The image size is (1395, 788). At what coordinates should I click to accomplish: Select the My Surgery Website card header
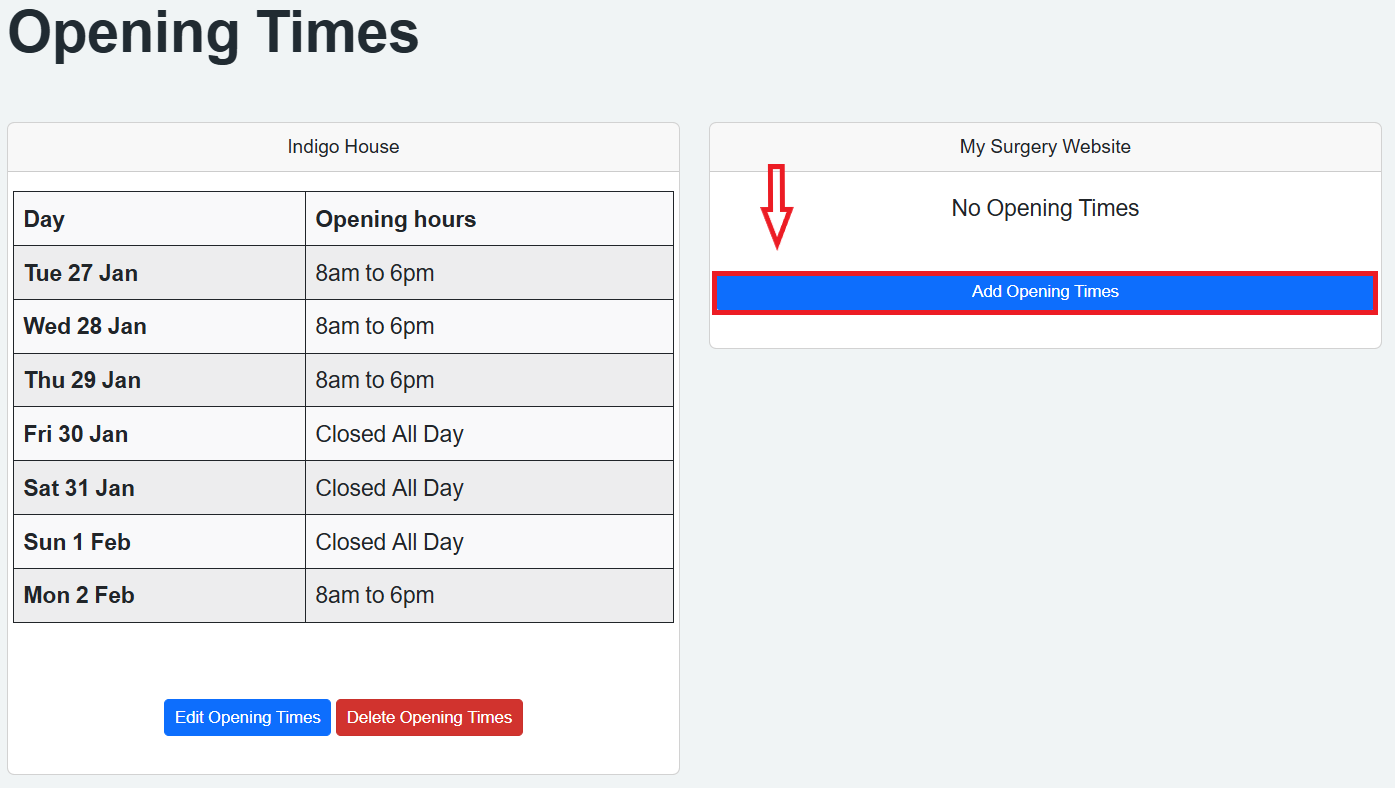click(x=1045, y=147)
